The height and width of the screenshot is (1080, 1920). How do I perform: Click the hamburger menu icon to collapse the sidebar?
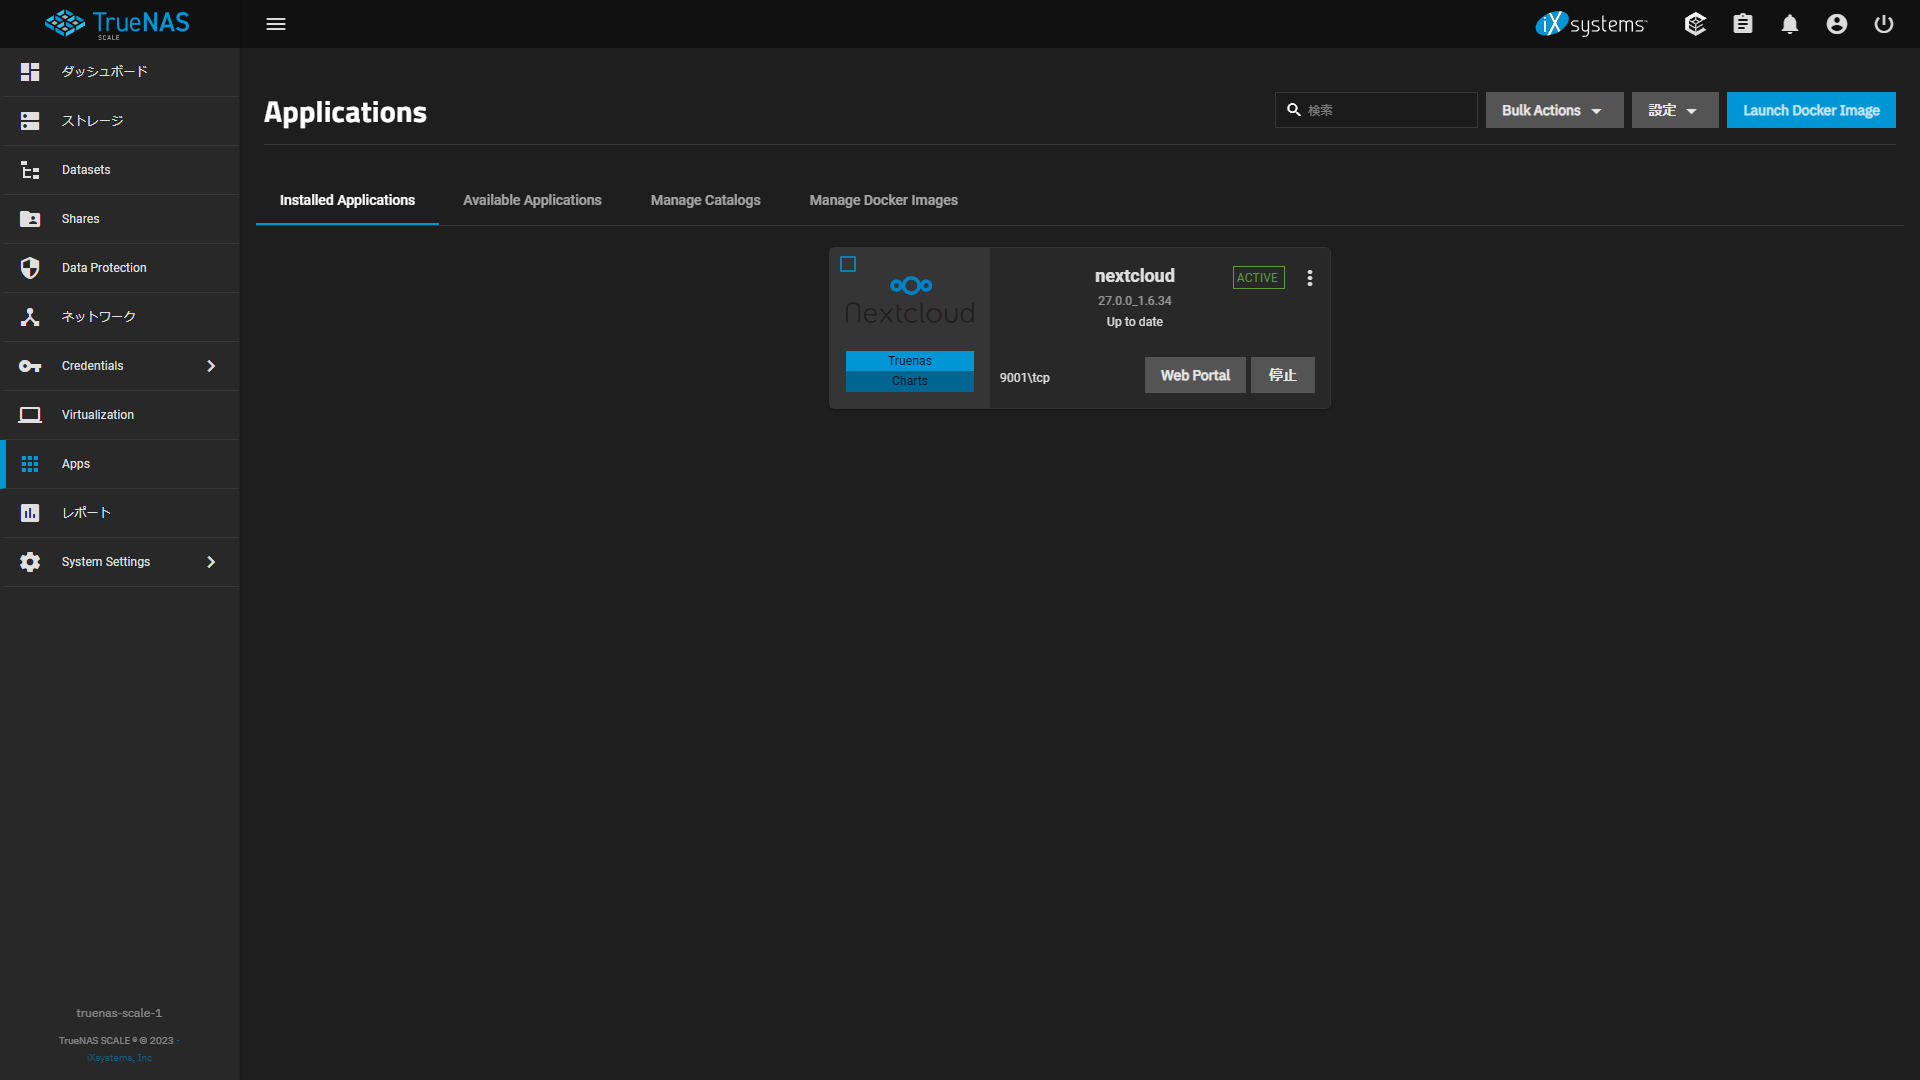pyautogui.click(x=276, y=24)
